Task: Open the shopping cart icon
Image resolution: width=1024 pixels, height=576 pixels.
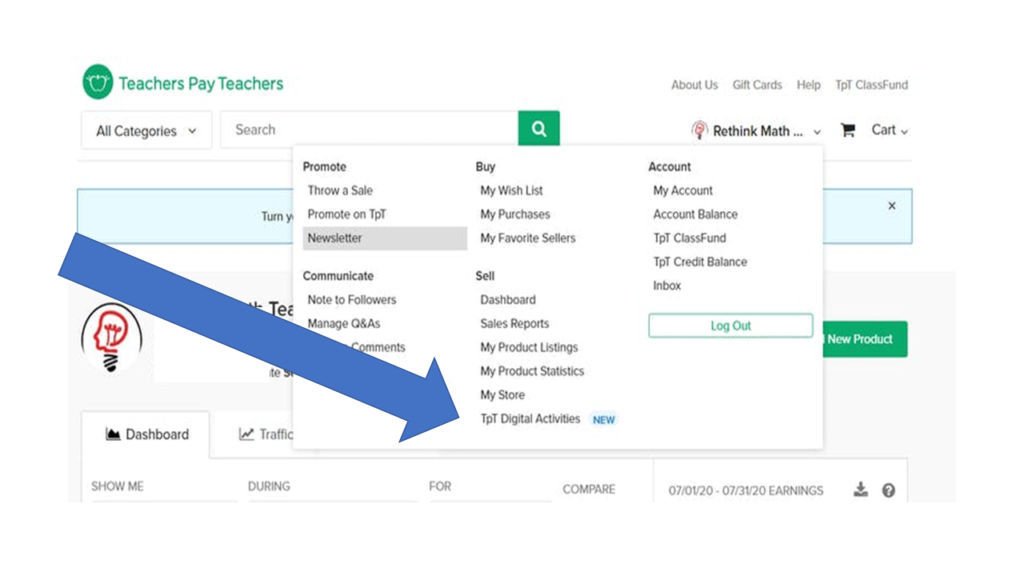Action: click(848, 130)
